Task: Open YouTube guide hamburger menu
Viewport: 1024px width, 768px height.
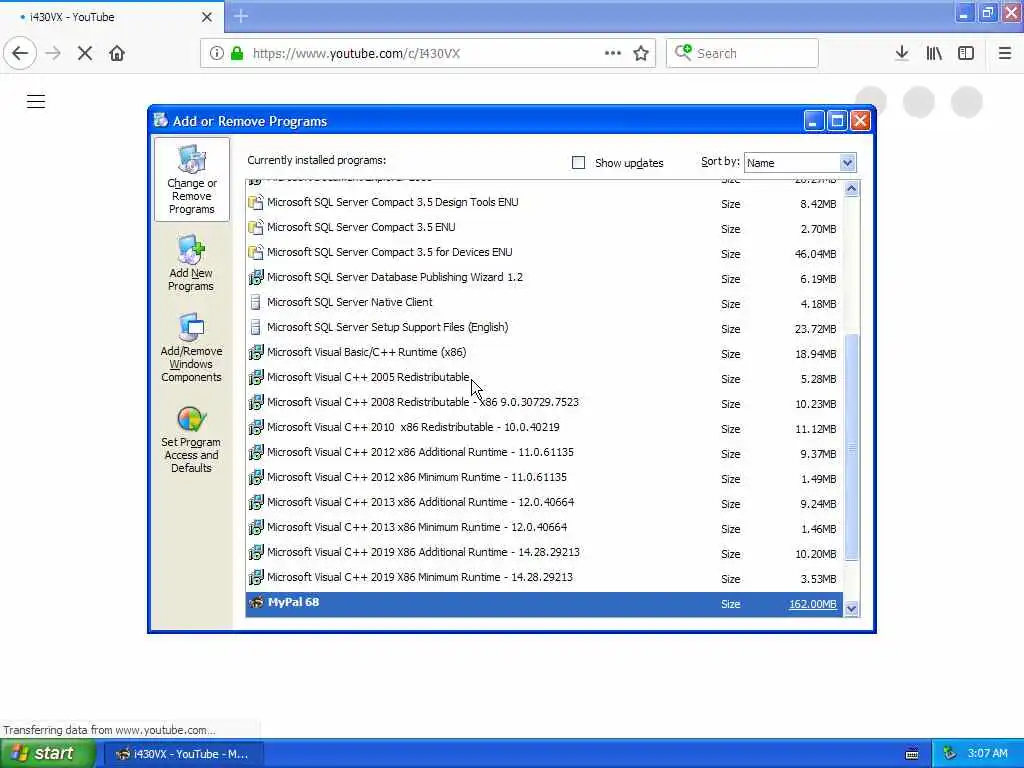Action: pos(36,102)
